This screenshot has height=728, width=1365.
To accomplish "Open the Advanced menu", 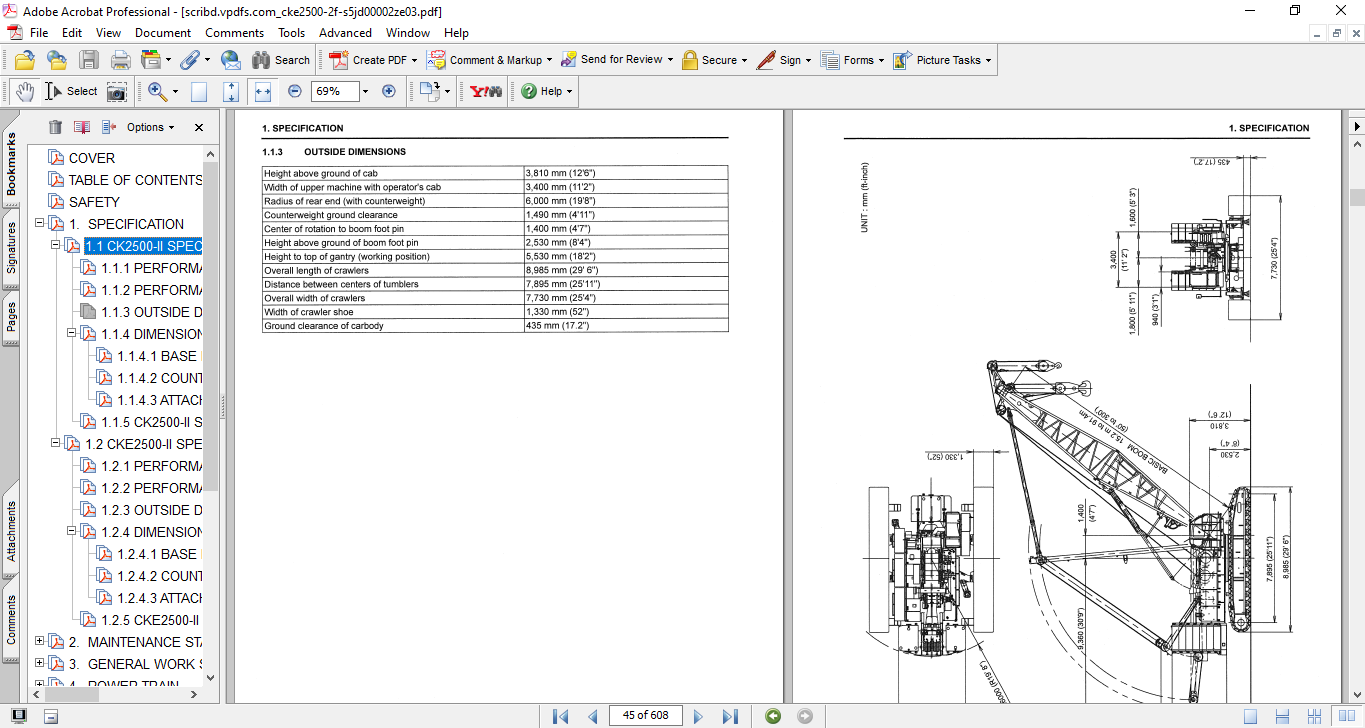I will [x=345, y=33].
